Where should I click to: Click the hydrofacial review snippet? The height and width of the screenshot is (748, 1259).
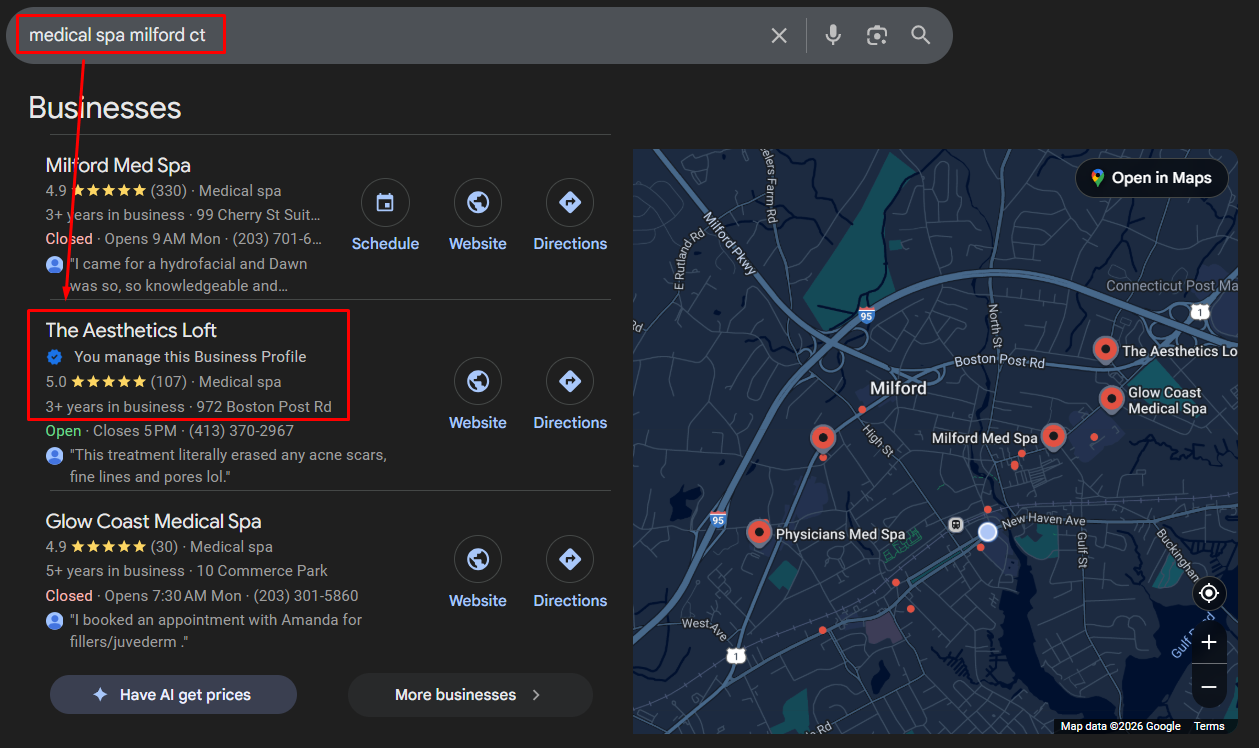point(189,275)
